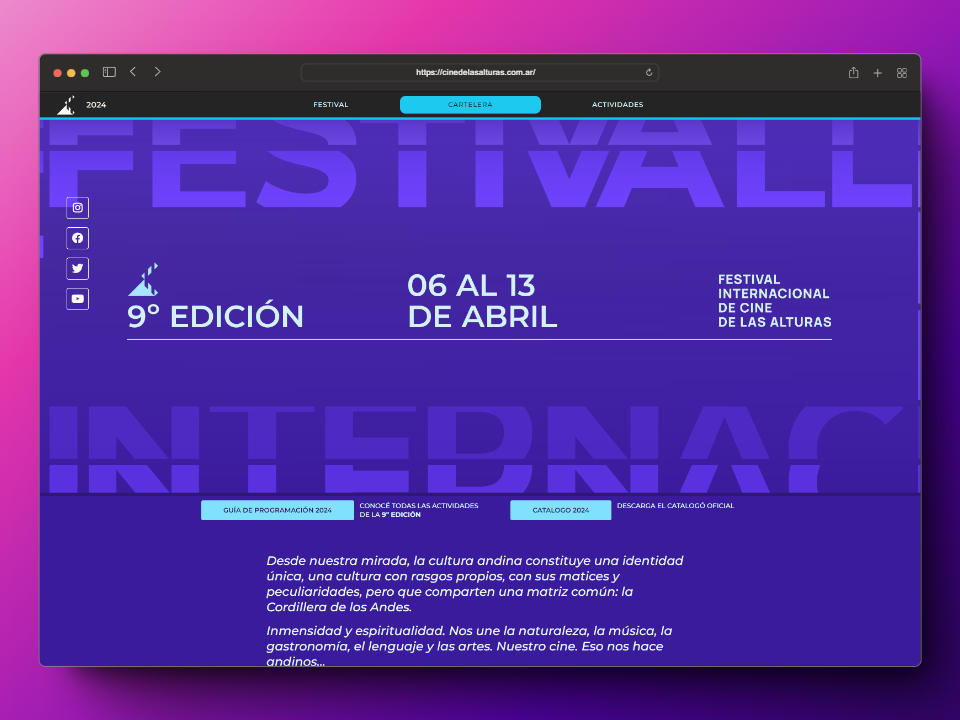
Task: Open the Twitter social icon
Action: click(77, 268)
